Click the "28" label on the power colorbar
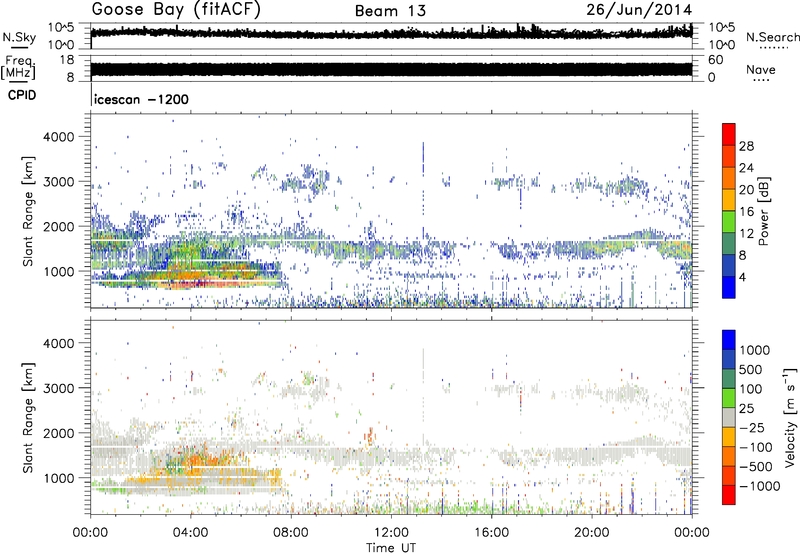Screen dimensions: 800x554 coord(746,146)
